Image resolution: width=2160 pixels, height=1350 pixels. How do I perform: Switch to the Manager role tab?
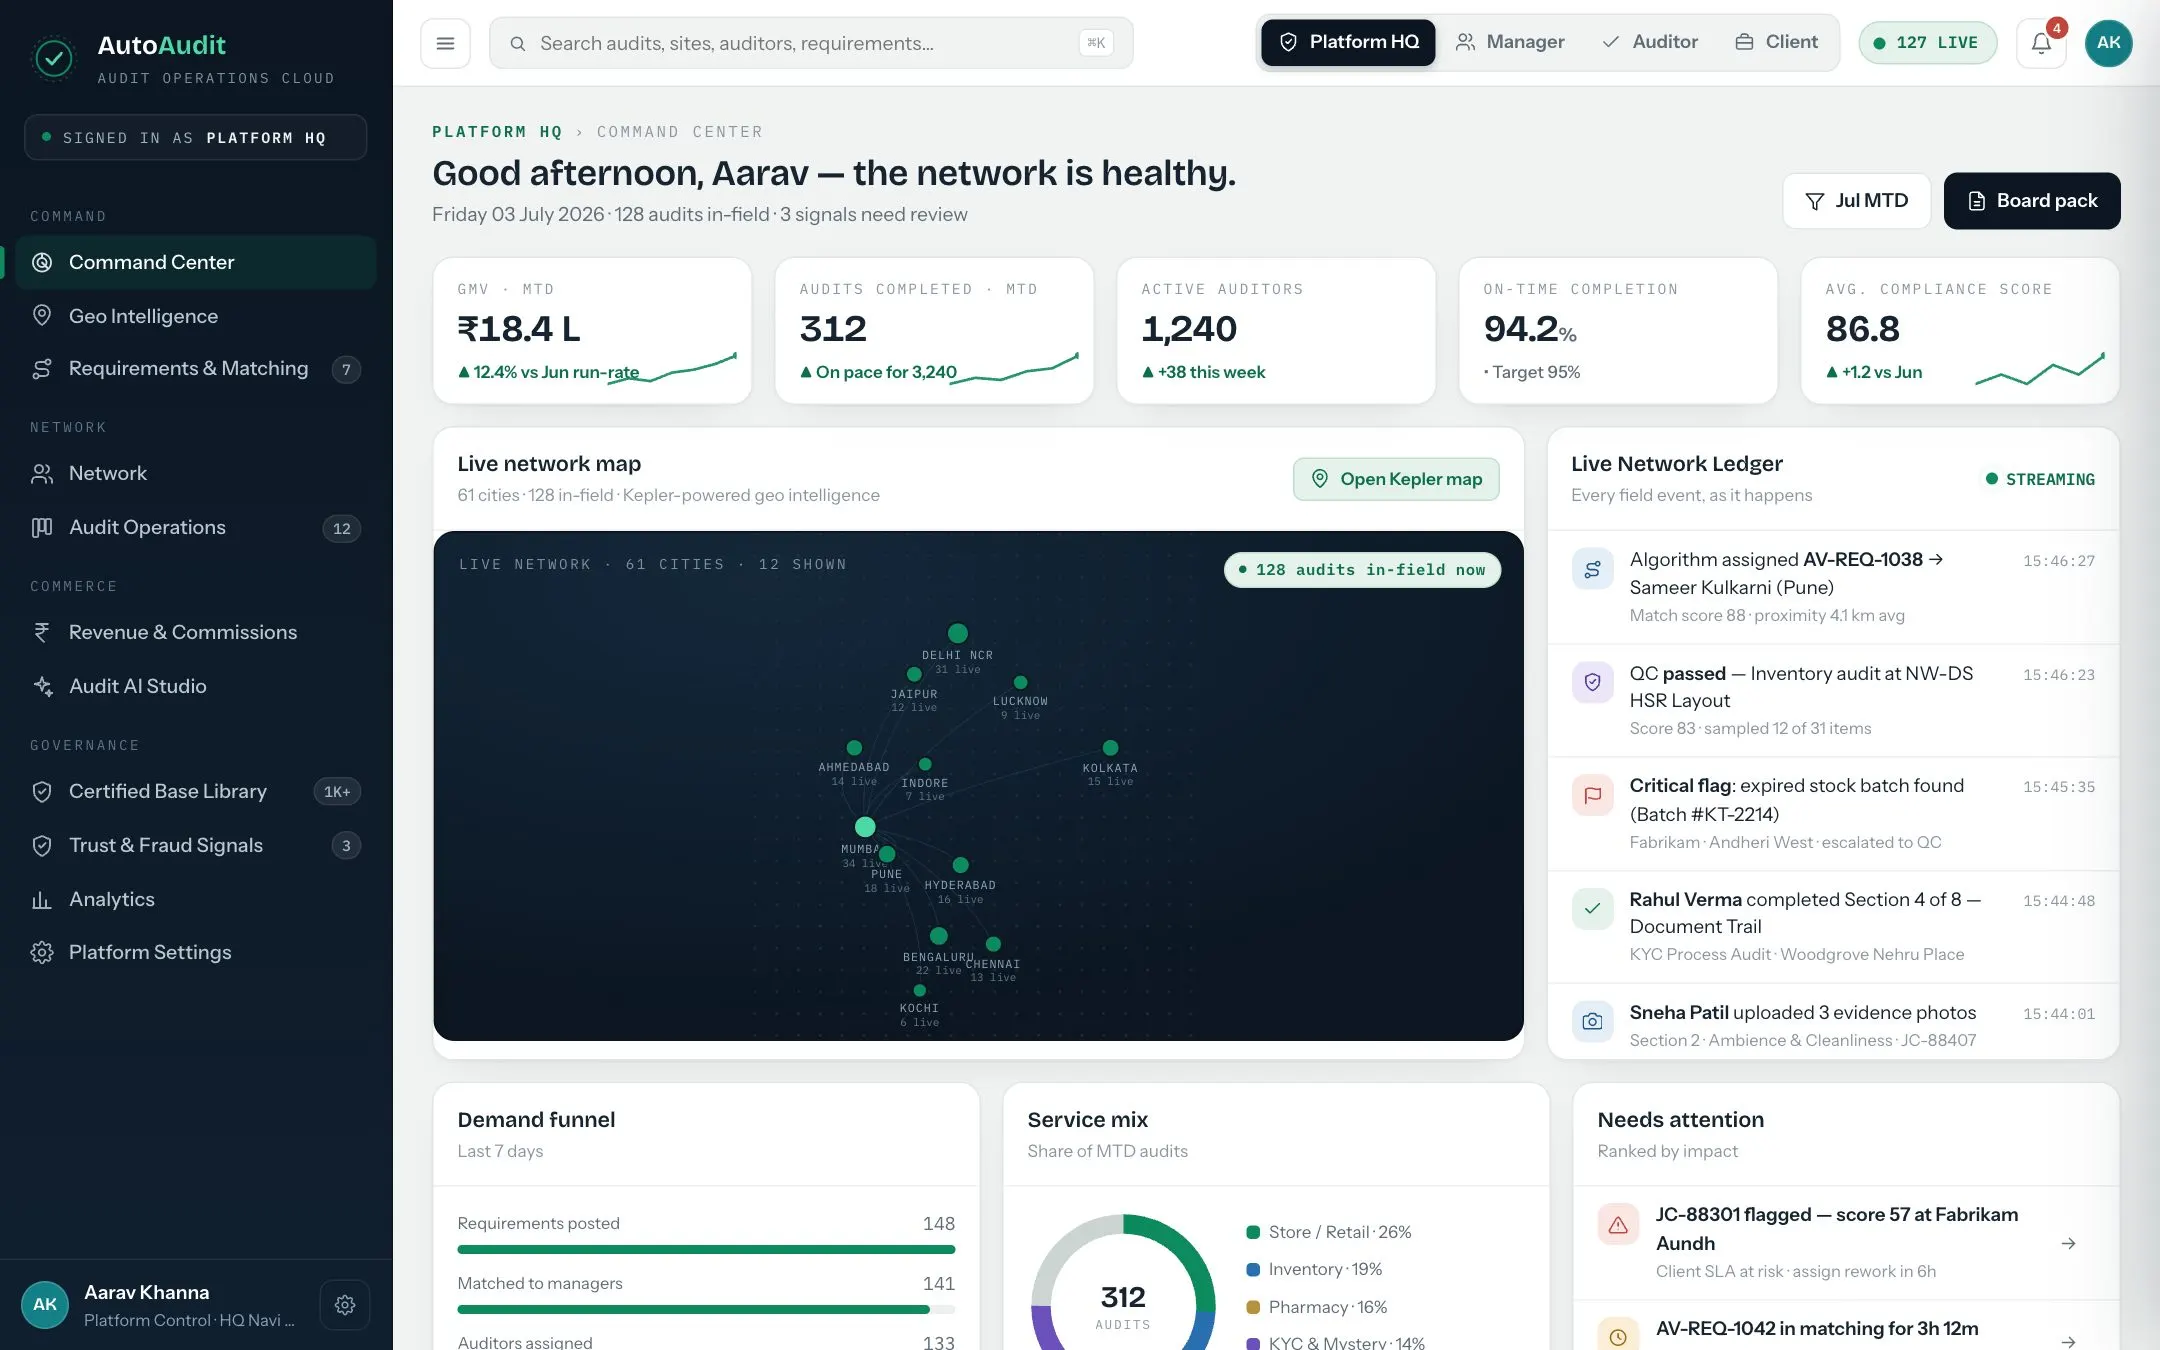1510,42
